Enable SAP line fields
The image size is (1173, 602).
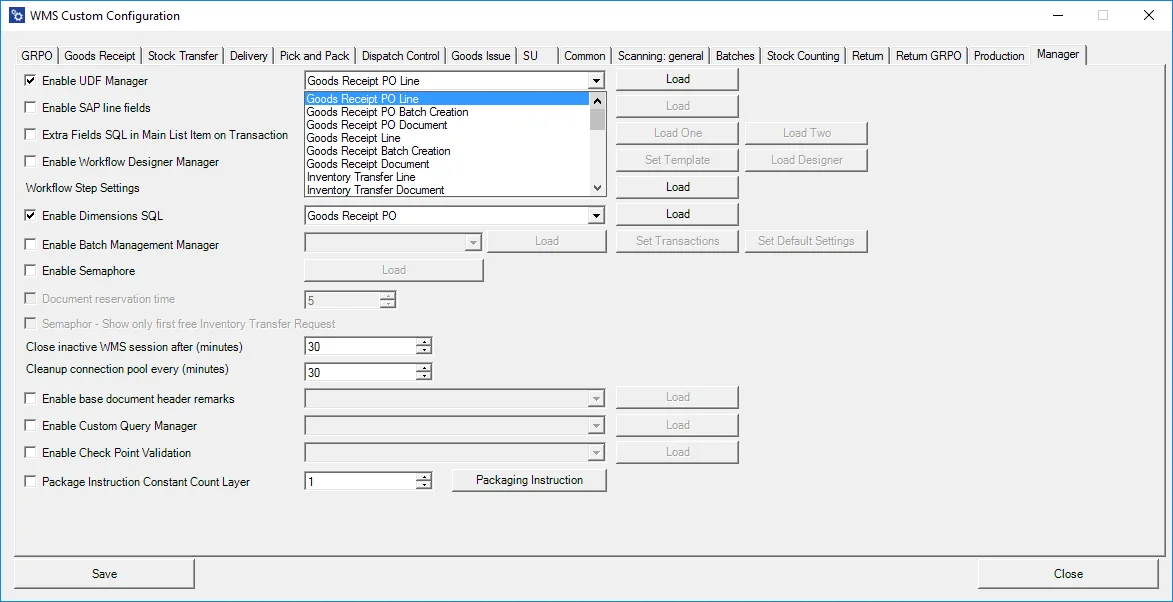click(30, 107)
